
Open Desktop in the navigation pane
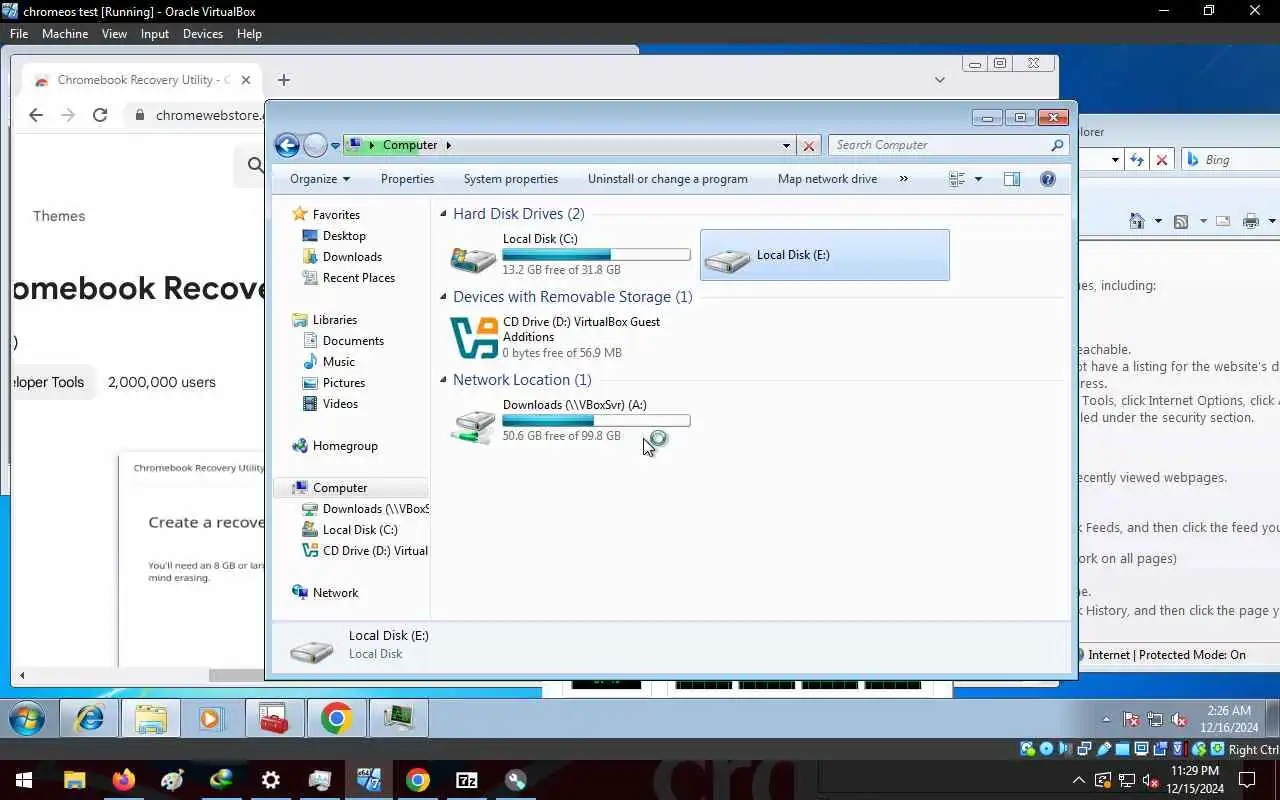click(x=344, y=236)
